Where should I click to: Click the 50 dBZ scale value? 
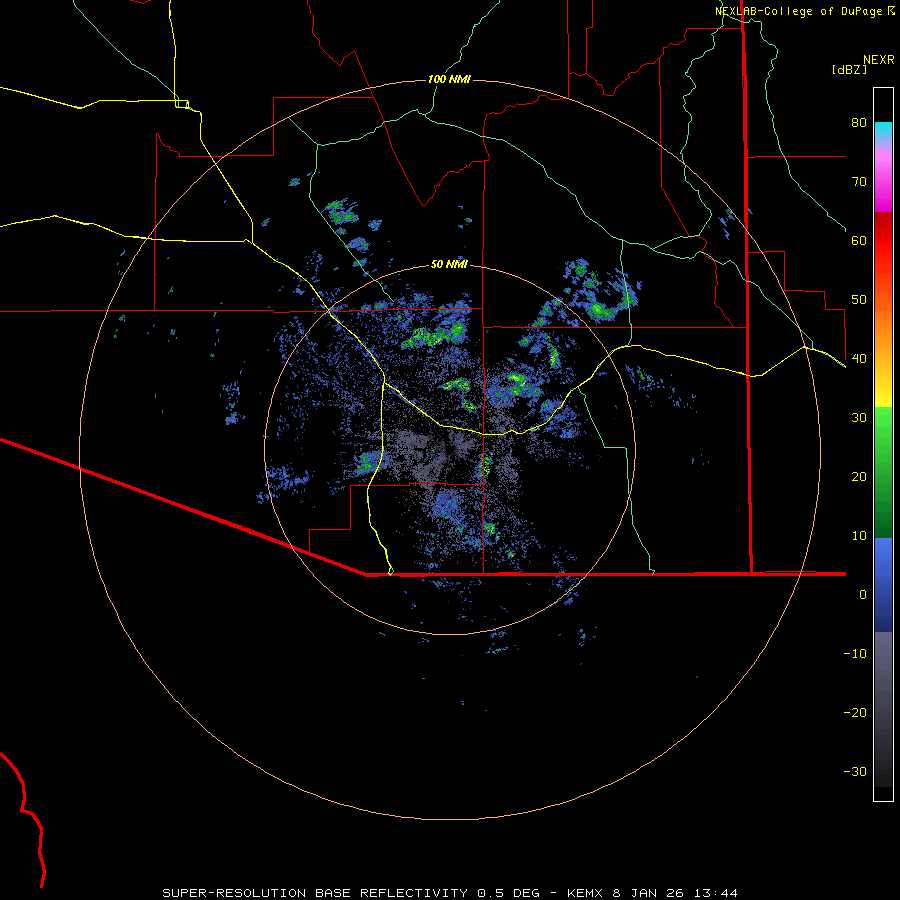tap(859, 300)
